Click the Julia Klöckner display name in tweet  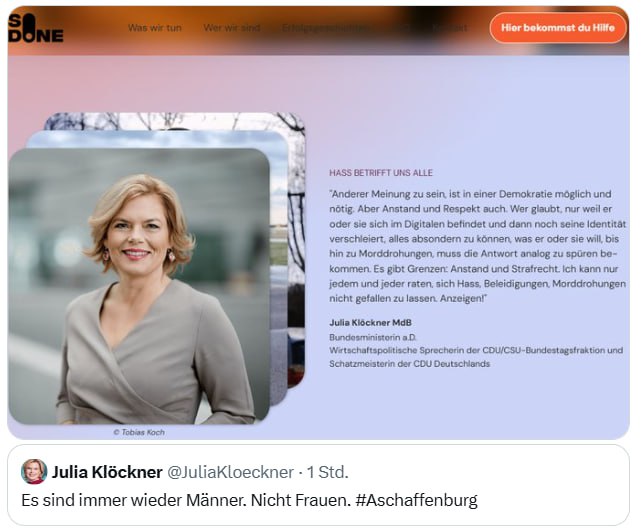click(x=107, y=472)
